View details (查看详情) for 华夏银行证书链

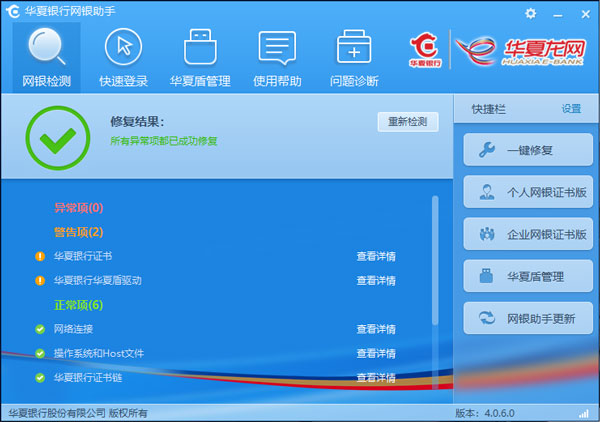[376, 378]
